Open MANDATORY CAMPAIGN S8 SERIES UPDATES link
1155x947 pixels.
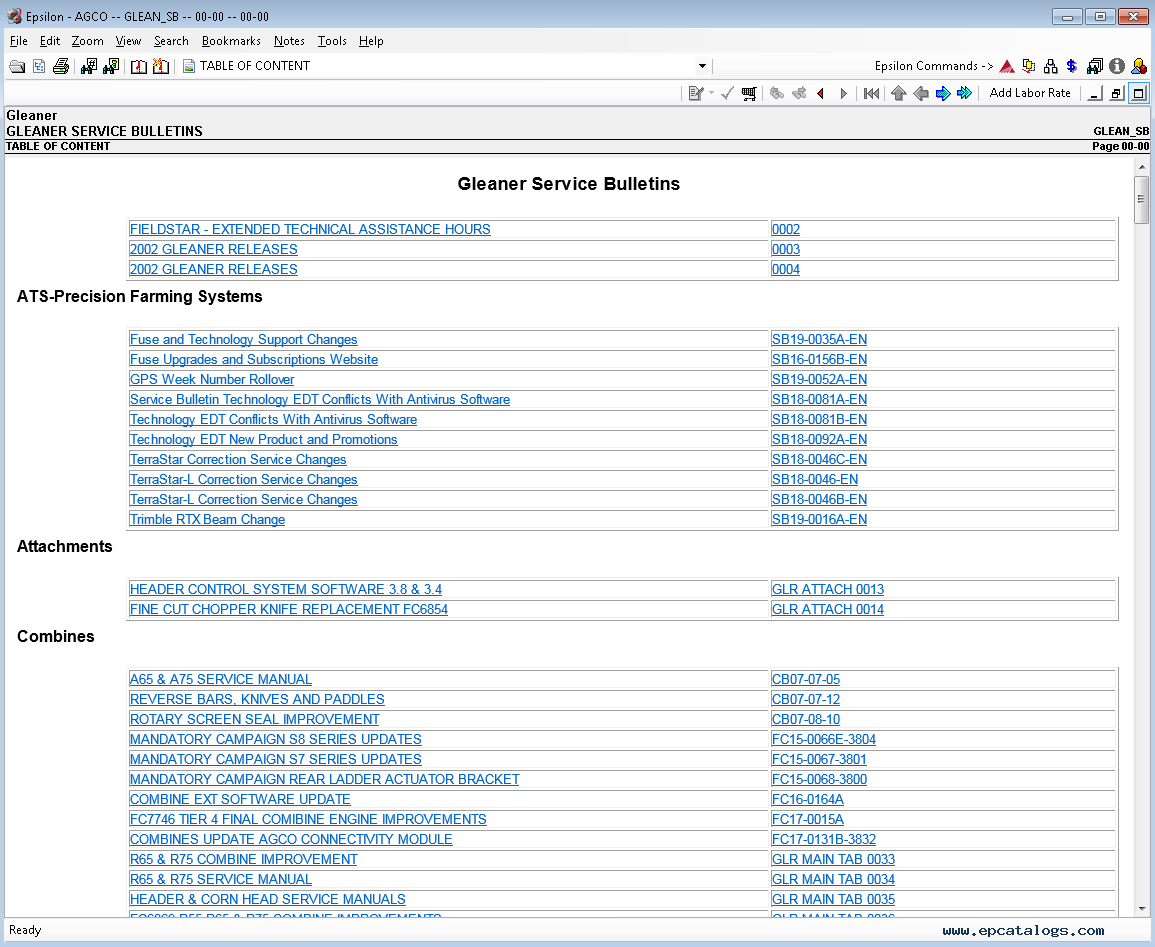pos(275,739)
